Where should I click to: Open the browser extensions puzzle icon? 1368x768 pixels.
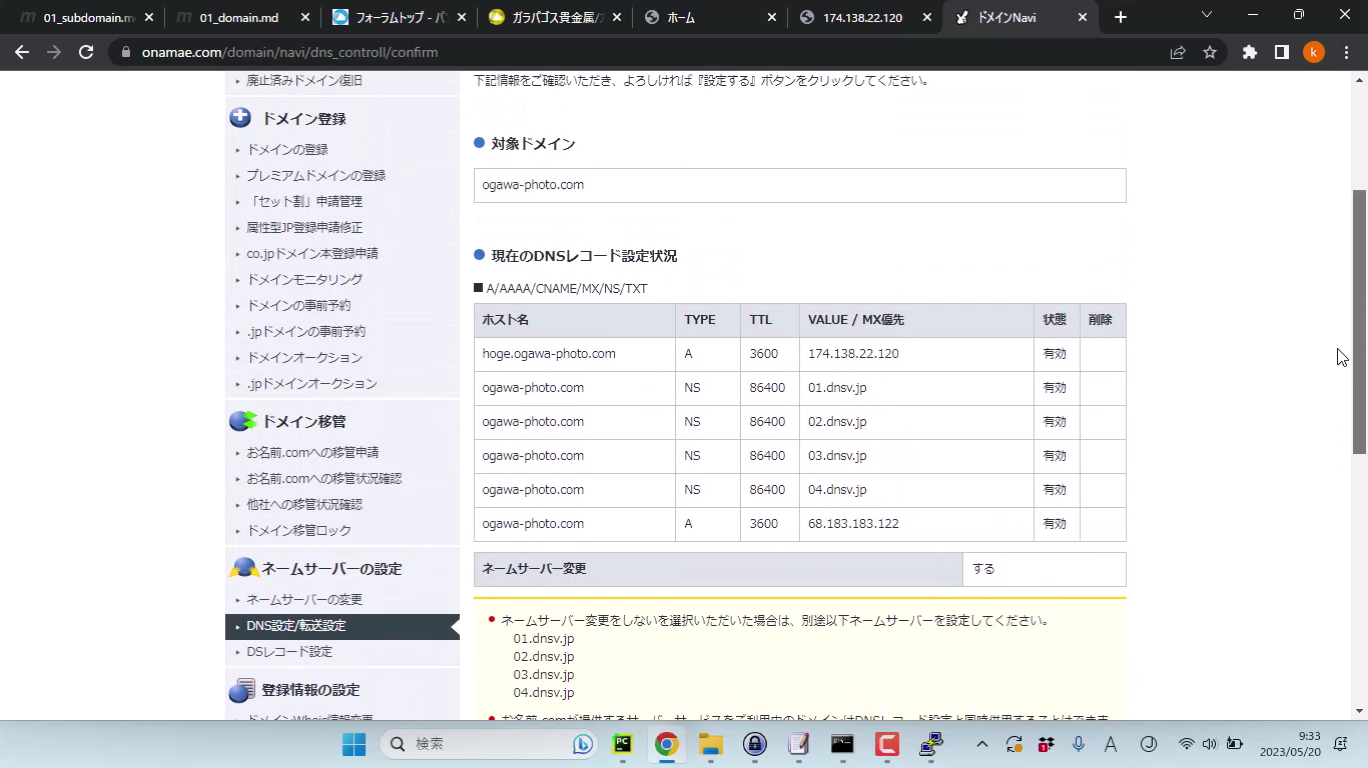point(1249,52)
